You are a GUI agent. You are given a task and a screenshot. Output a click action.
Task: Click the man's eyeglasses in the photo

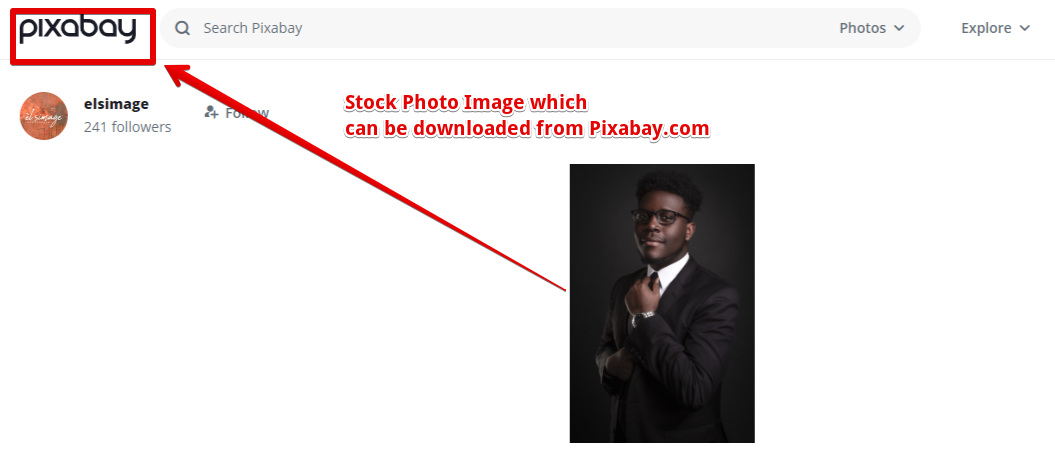click(660, 216)
